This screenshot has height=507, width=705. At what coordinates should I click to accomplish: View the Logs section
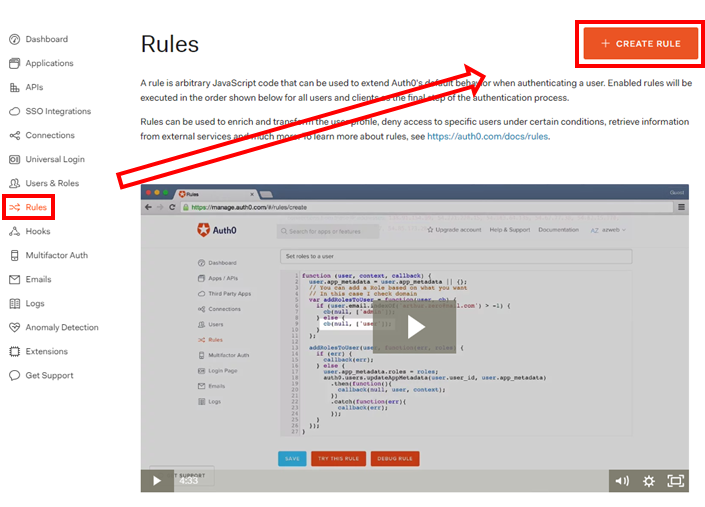[x=35, y=303]
